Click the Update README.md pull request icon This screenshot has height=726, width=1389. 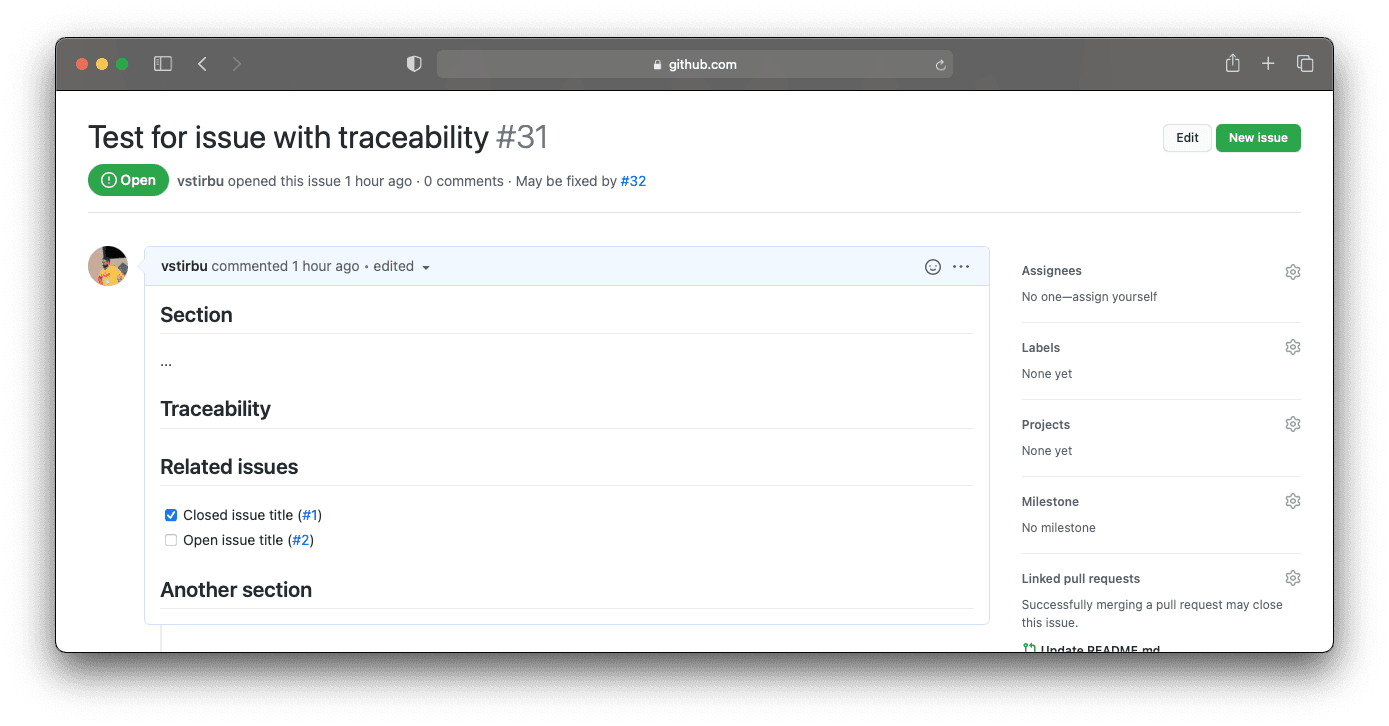coord(1028,648)
